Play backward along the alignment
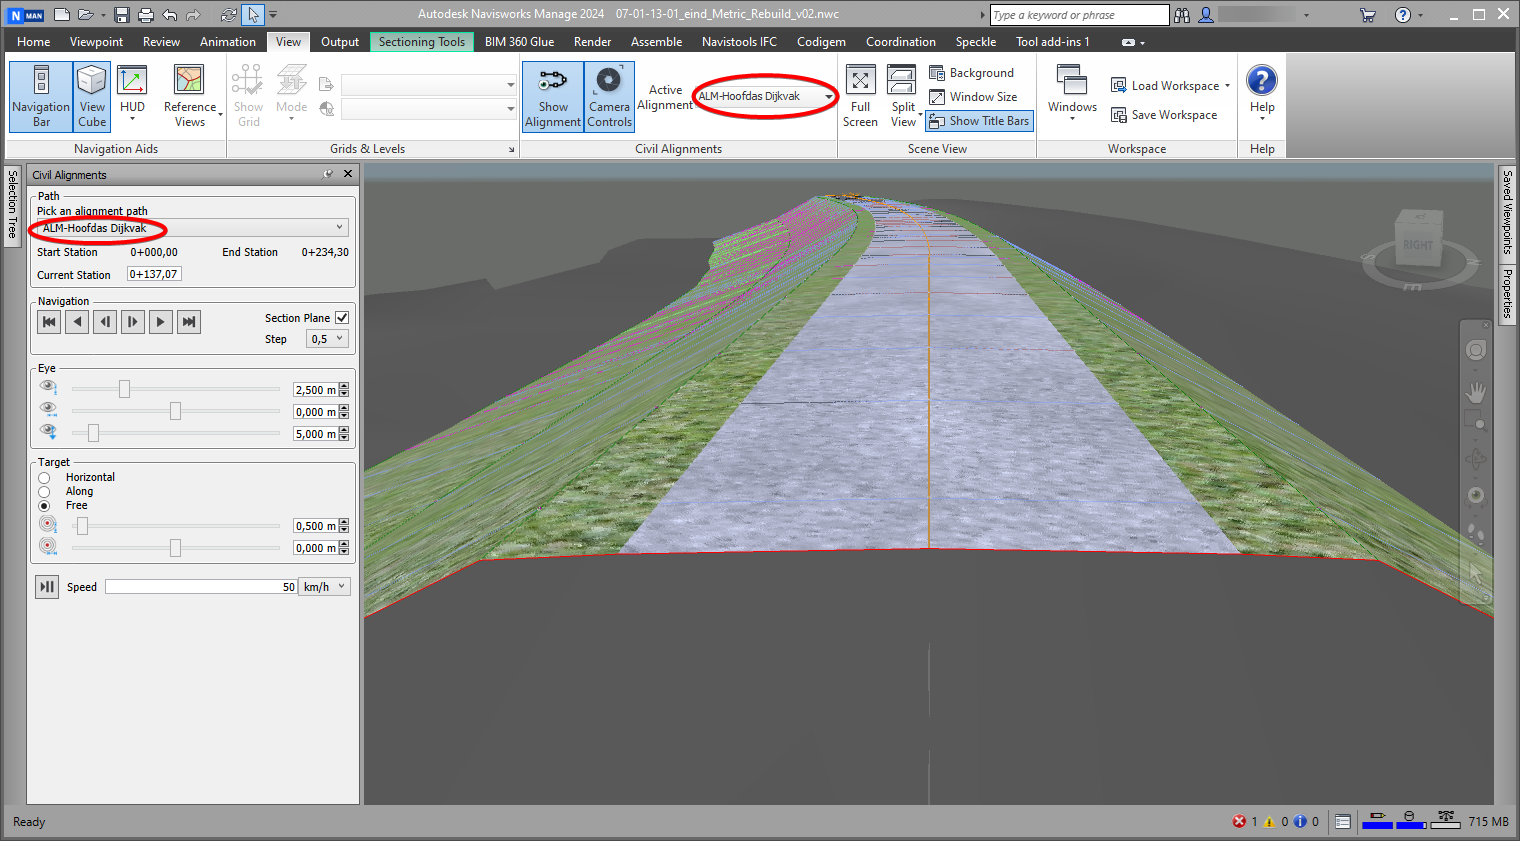 pos(77,322)
